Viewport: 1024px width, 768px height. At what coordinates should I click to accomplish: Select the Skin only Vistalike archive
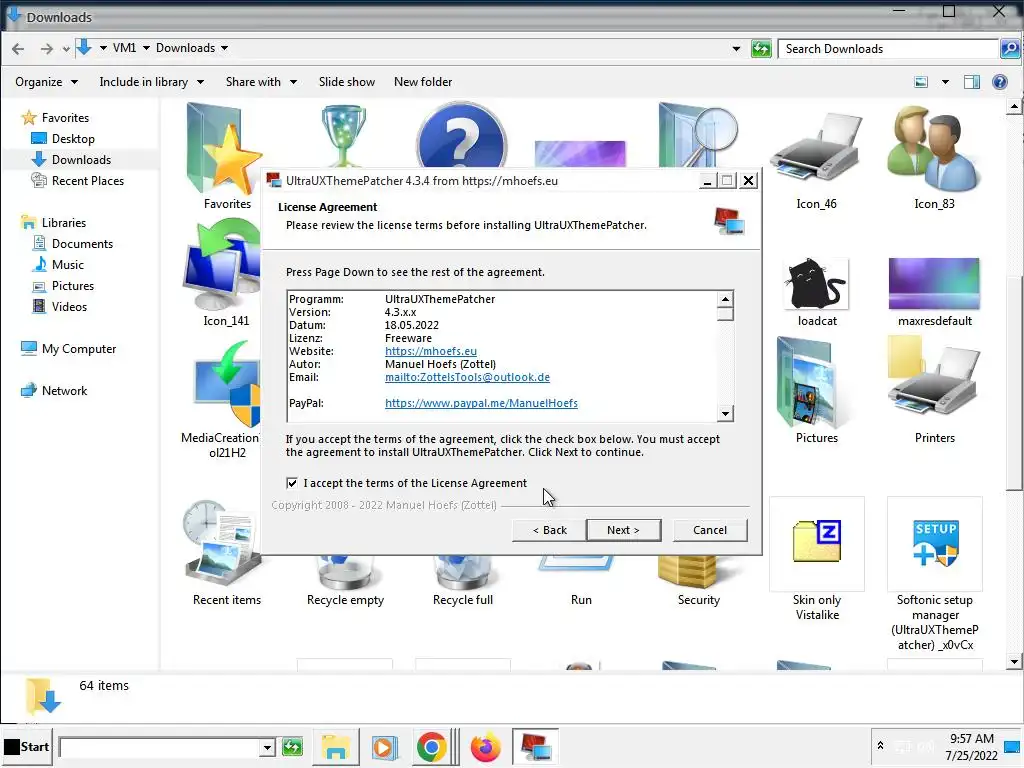coord(816,560)
